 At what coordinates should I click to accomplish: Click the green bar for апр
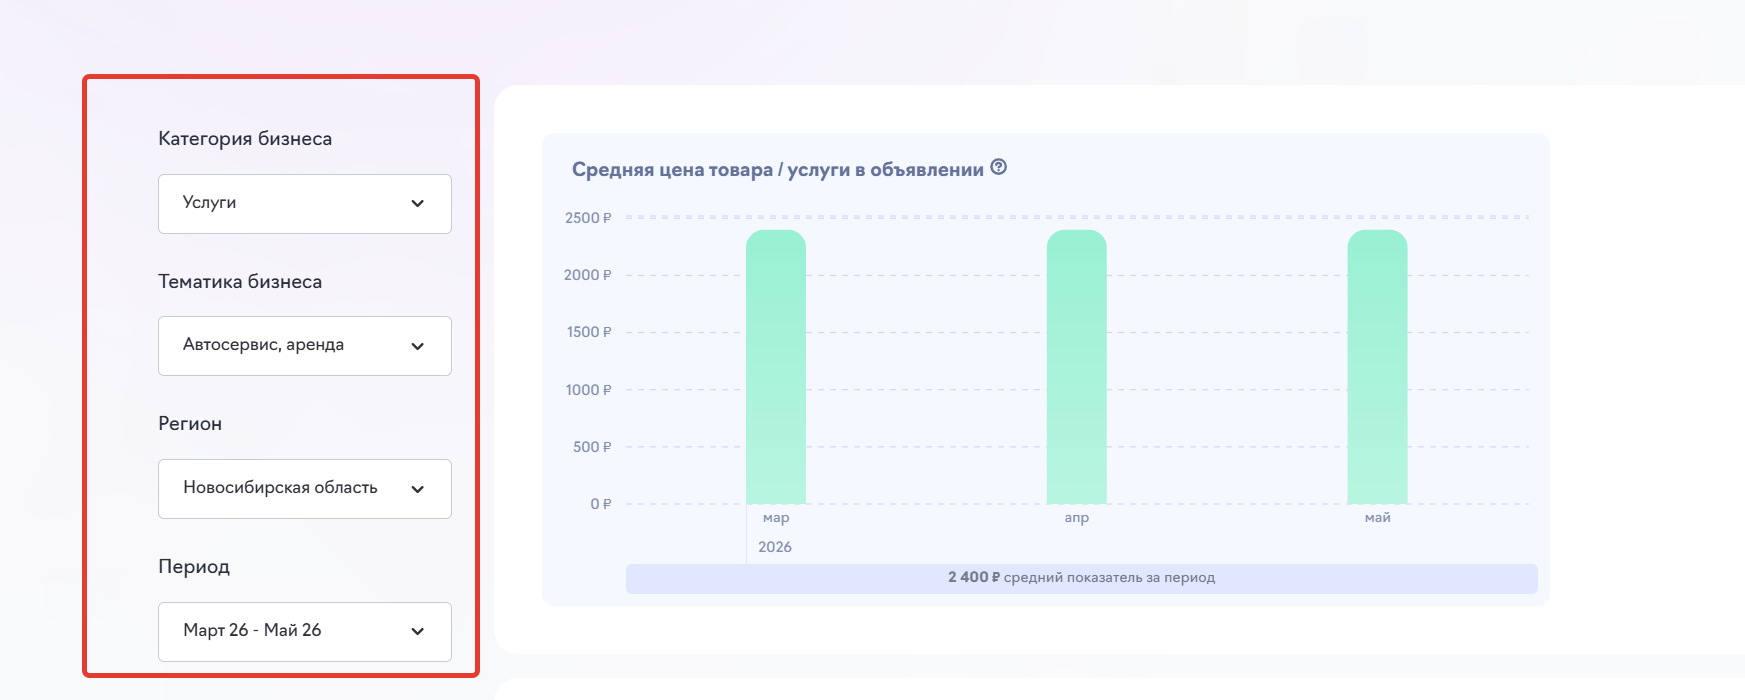coord(1077,367)
